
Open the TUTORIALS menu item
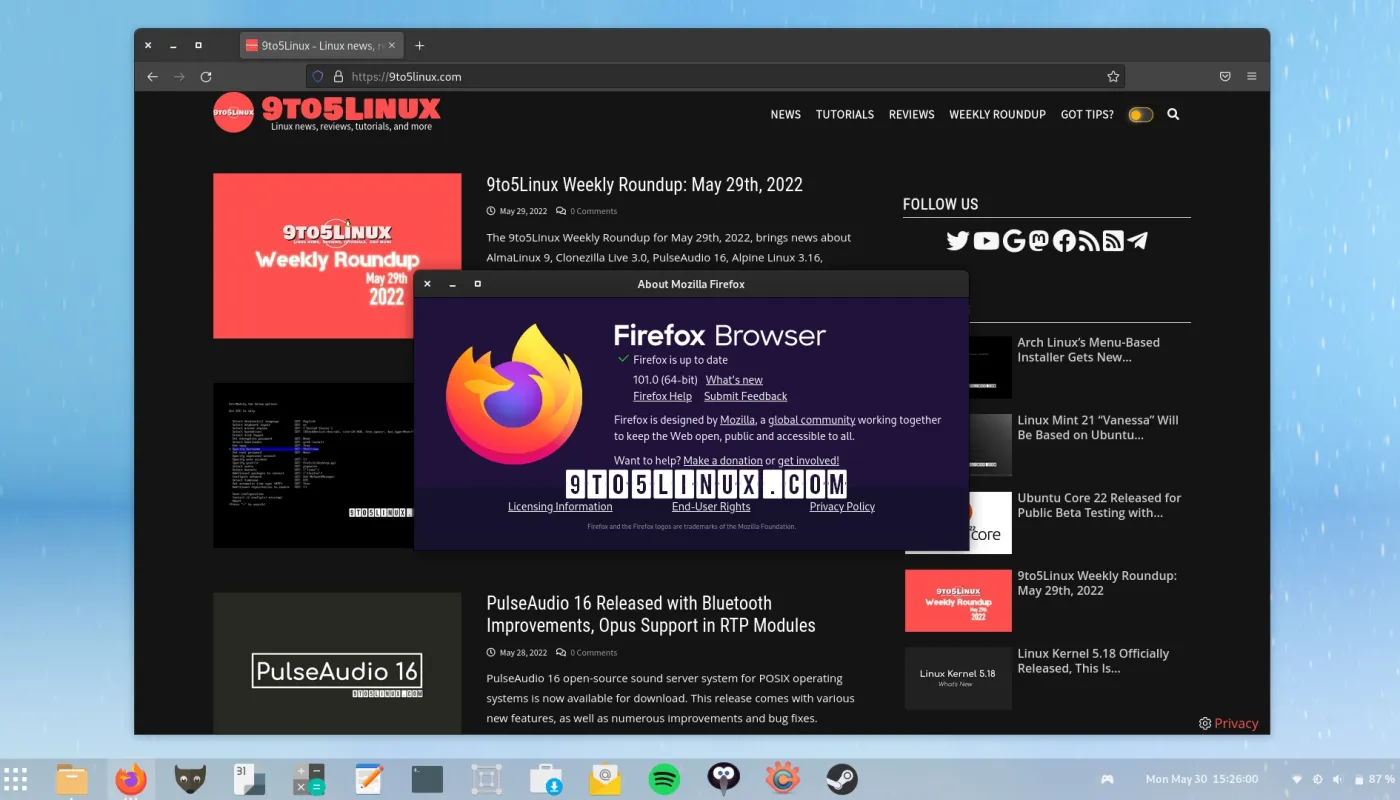click(x=845, y=114)
